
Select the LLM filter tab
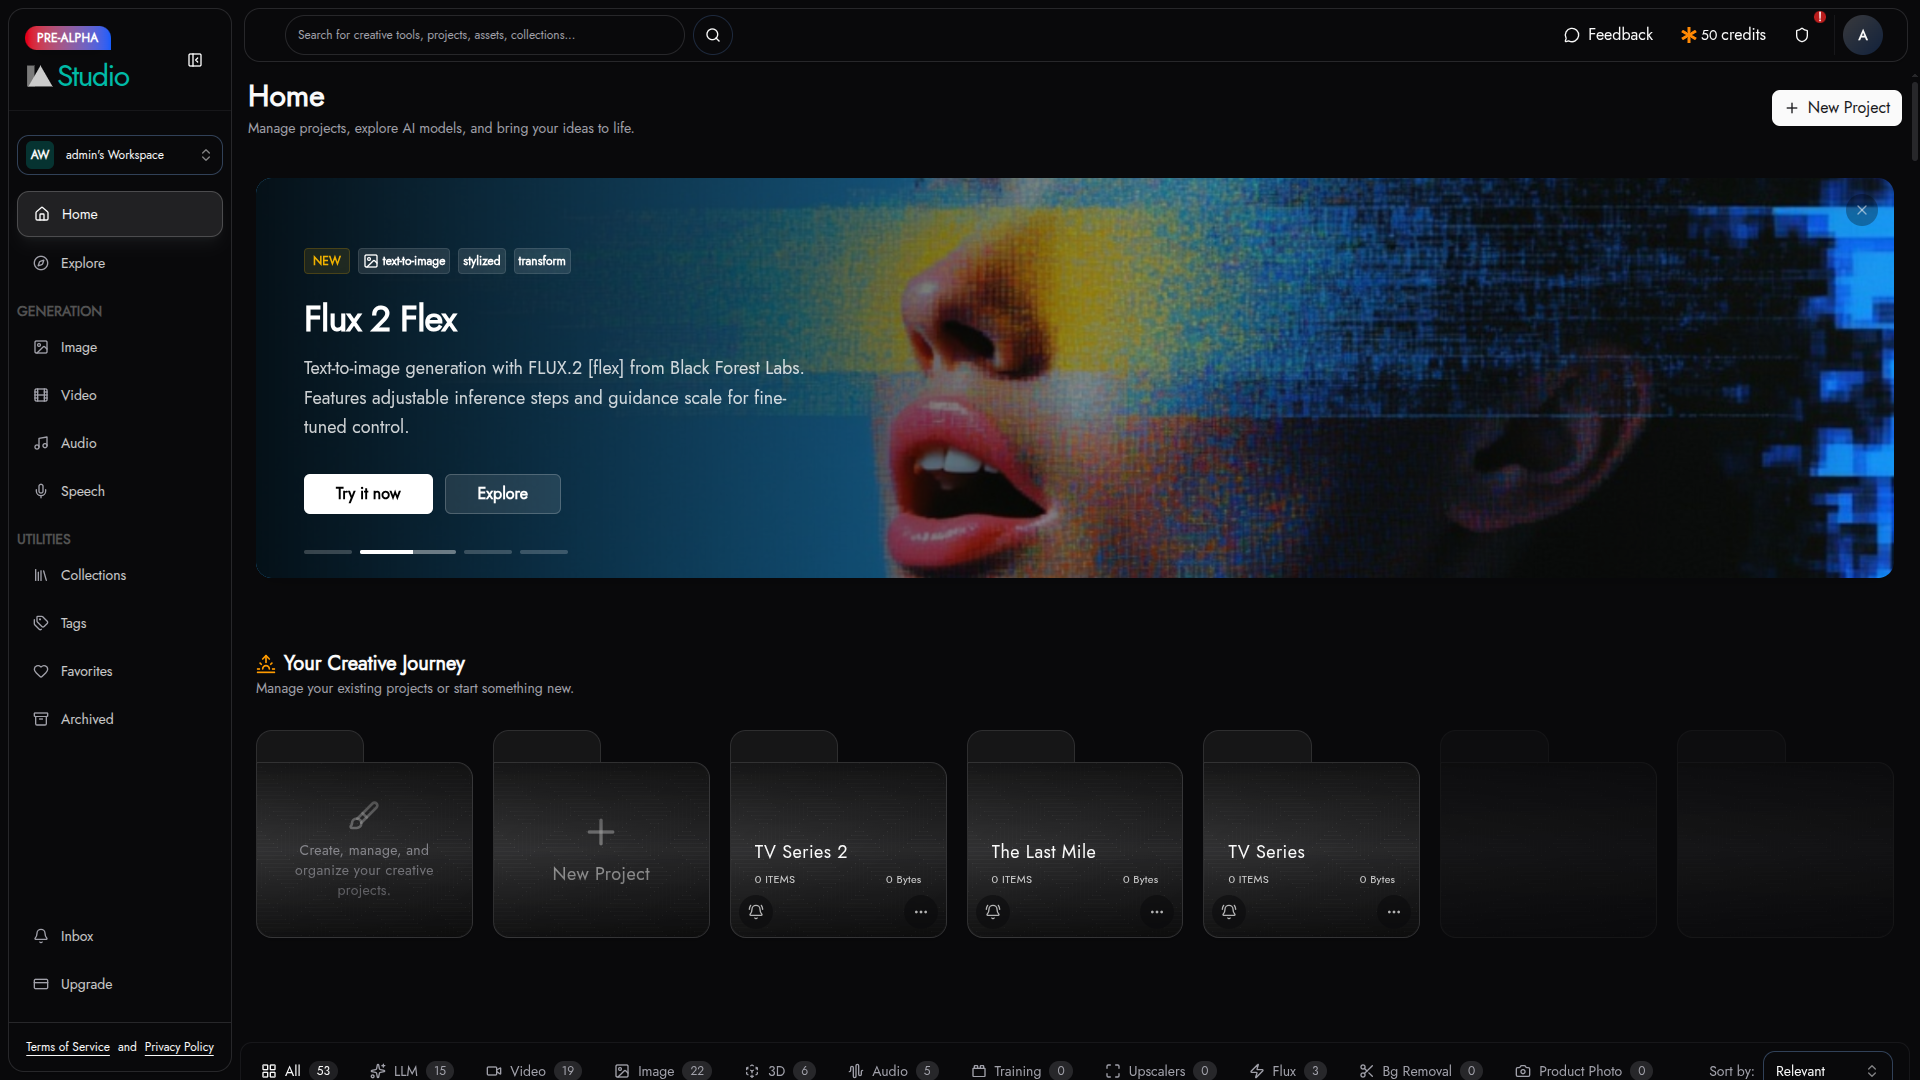pos(411,1070)
